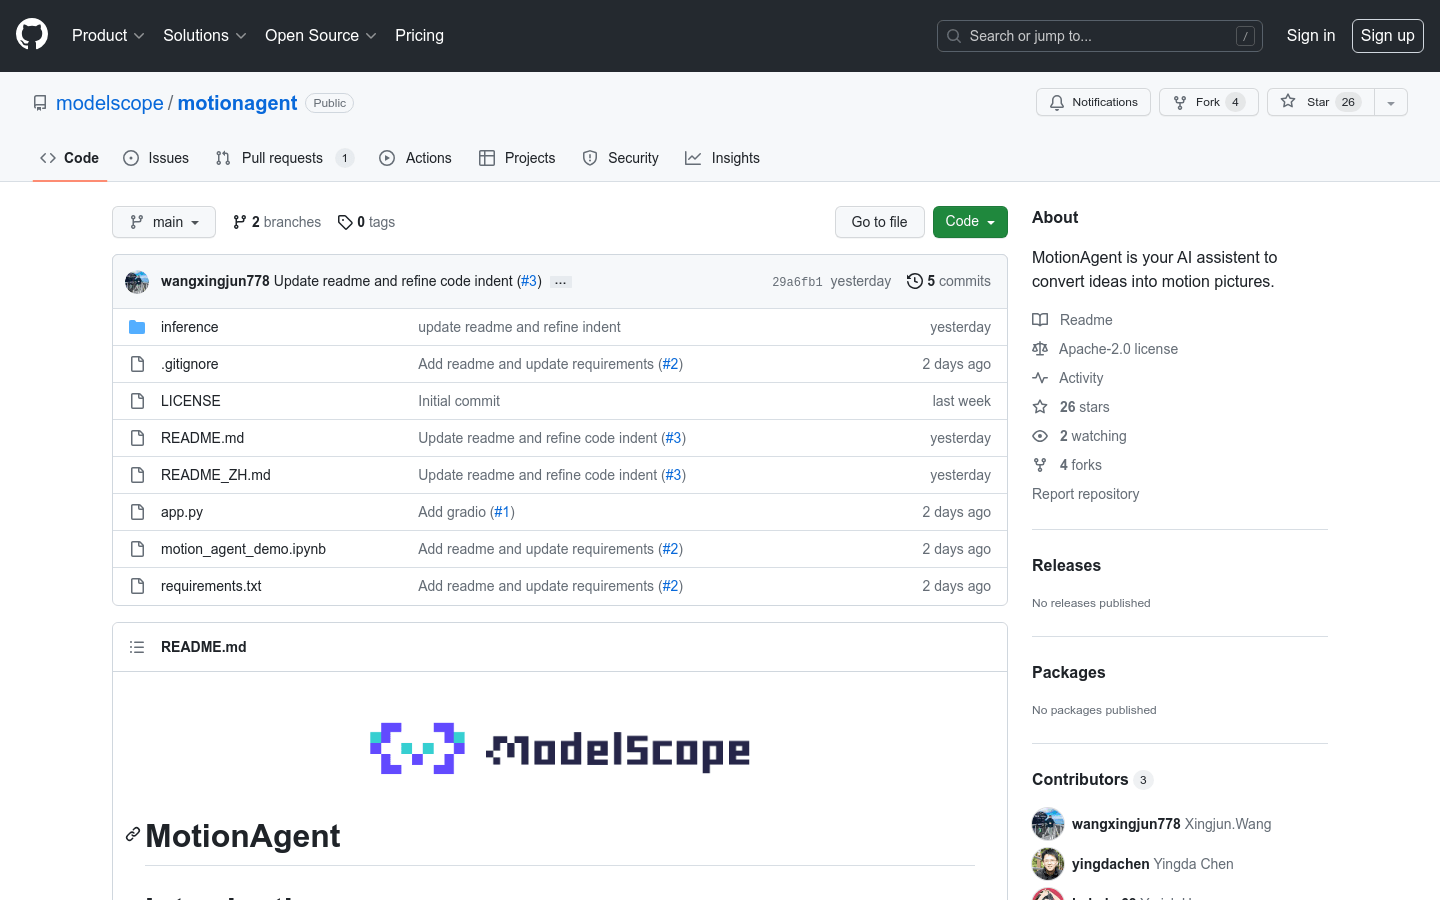
Task: Open README table of contents icon
Action: 137,647
